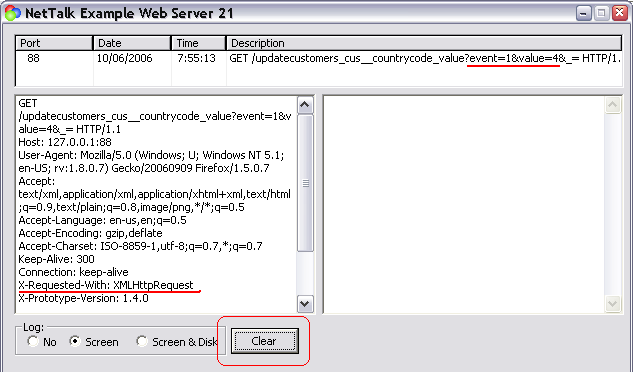
Task: Click the request pane's scroll down arrow
Action: 305,304
